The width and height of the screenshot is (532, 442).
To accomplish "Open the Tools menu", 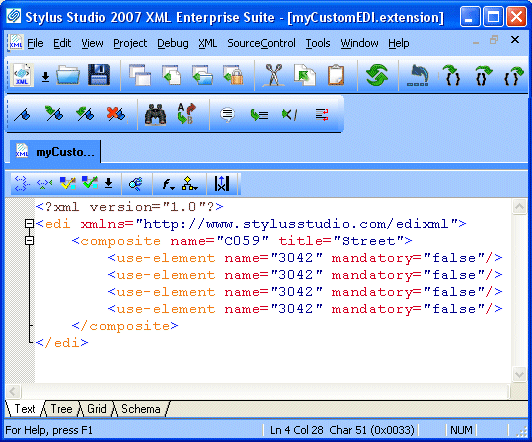I will click(318, 43).
